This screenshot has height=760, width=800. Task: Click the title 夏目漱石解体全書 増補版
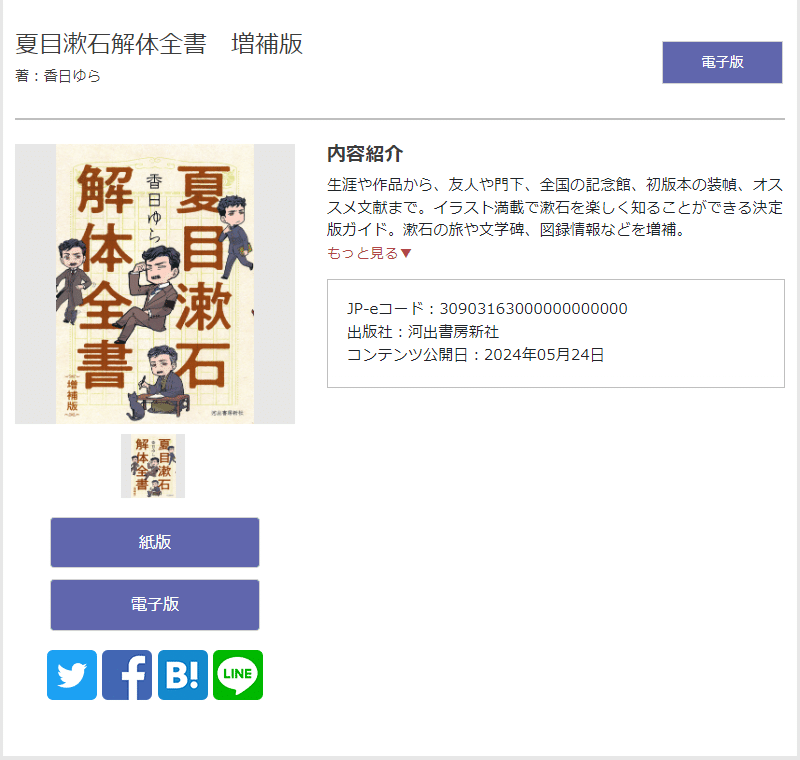click(159, 43)
